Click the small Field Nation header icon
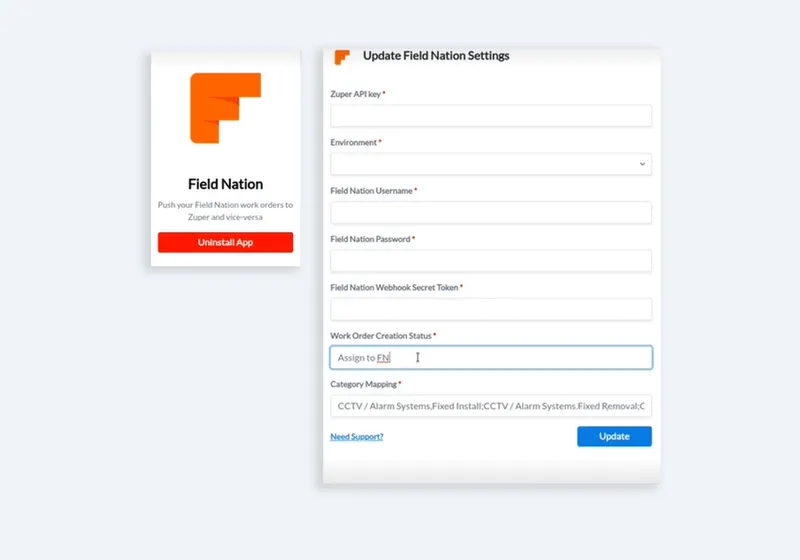The image size is (800, 560). point(342,57)
